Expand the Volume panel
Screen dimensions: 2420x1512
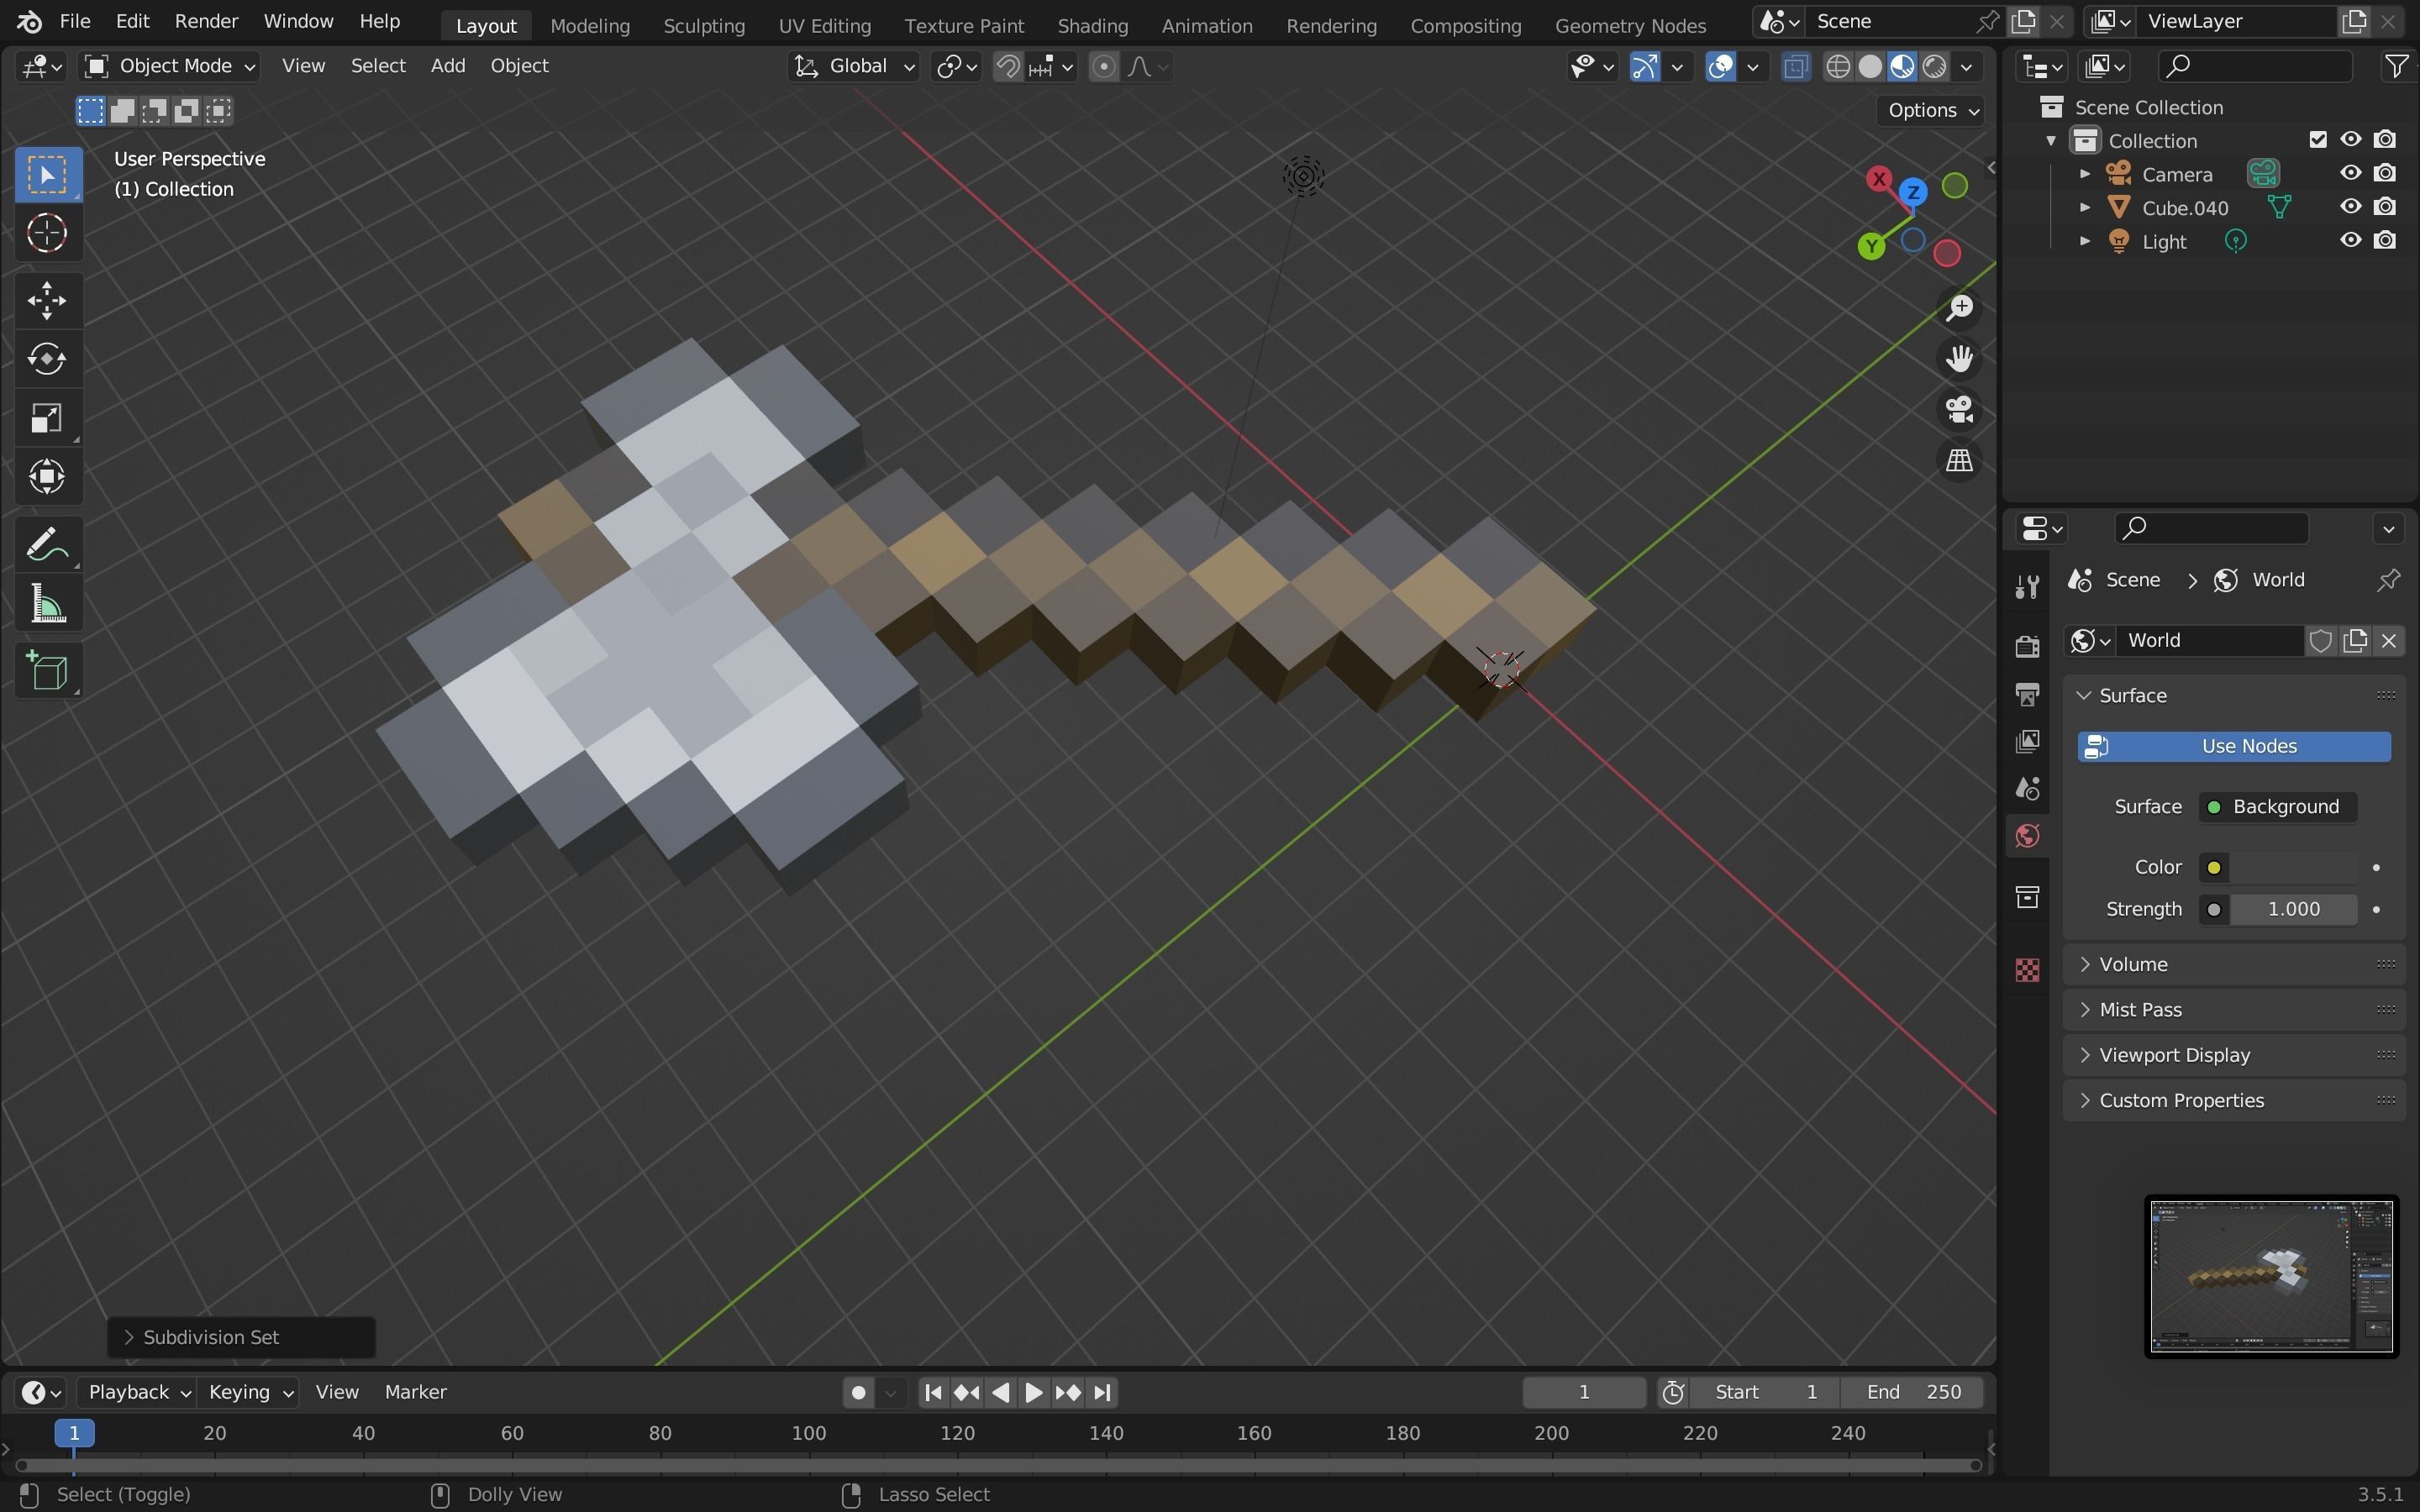(2234, 964)
